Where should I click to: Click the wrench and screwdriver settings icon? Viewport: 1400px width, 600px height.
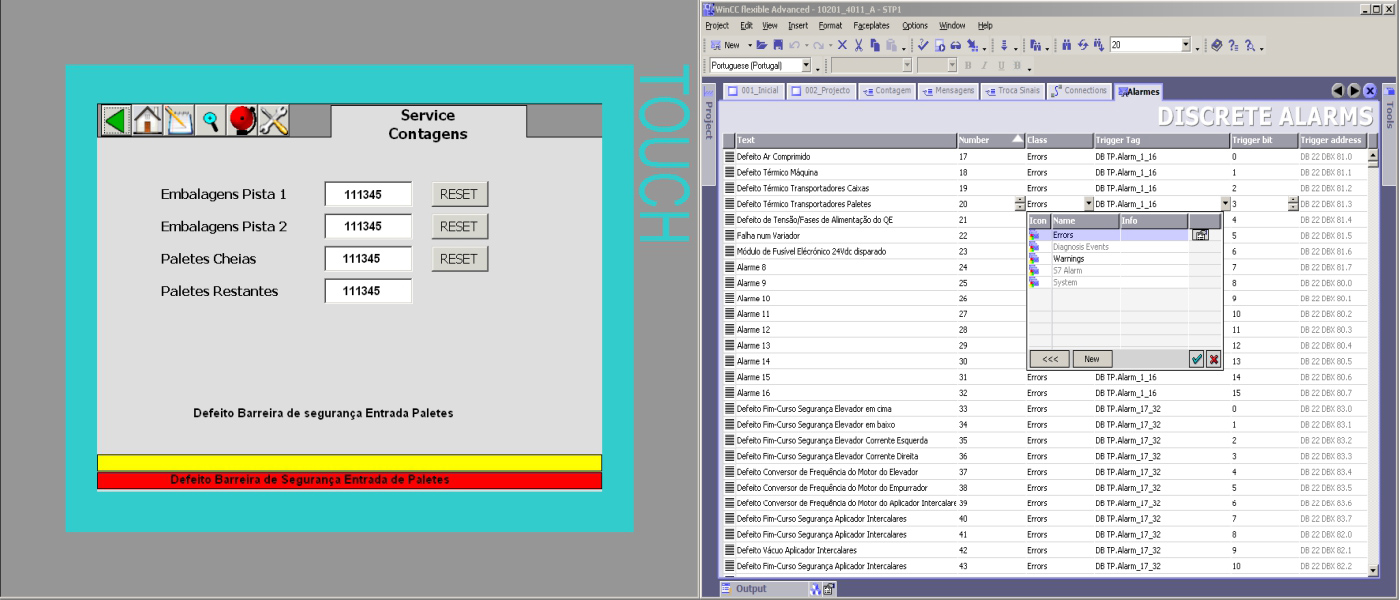(274, 121)
